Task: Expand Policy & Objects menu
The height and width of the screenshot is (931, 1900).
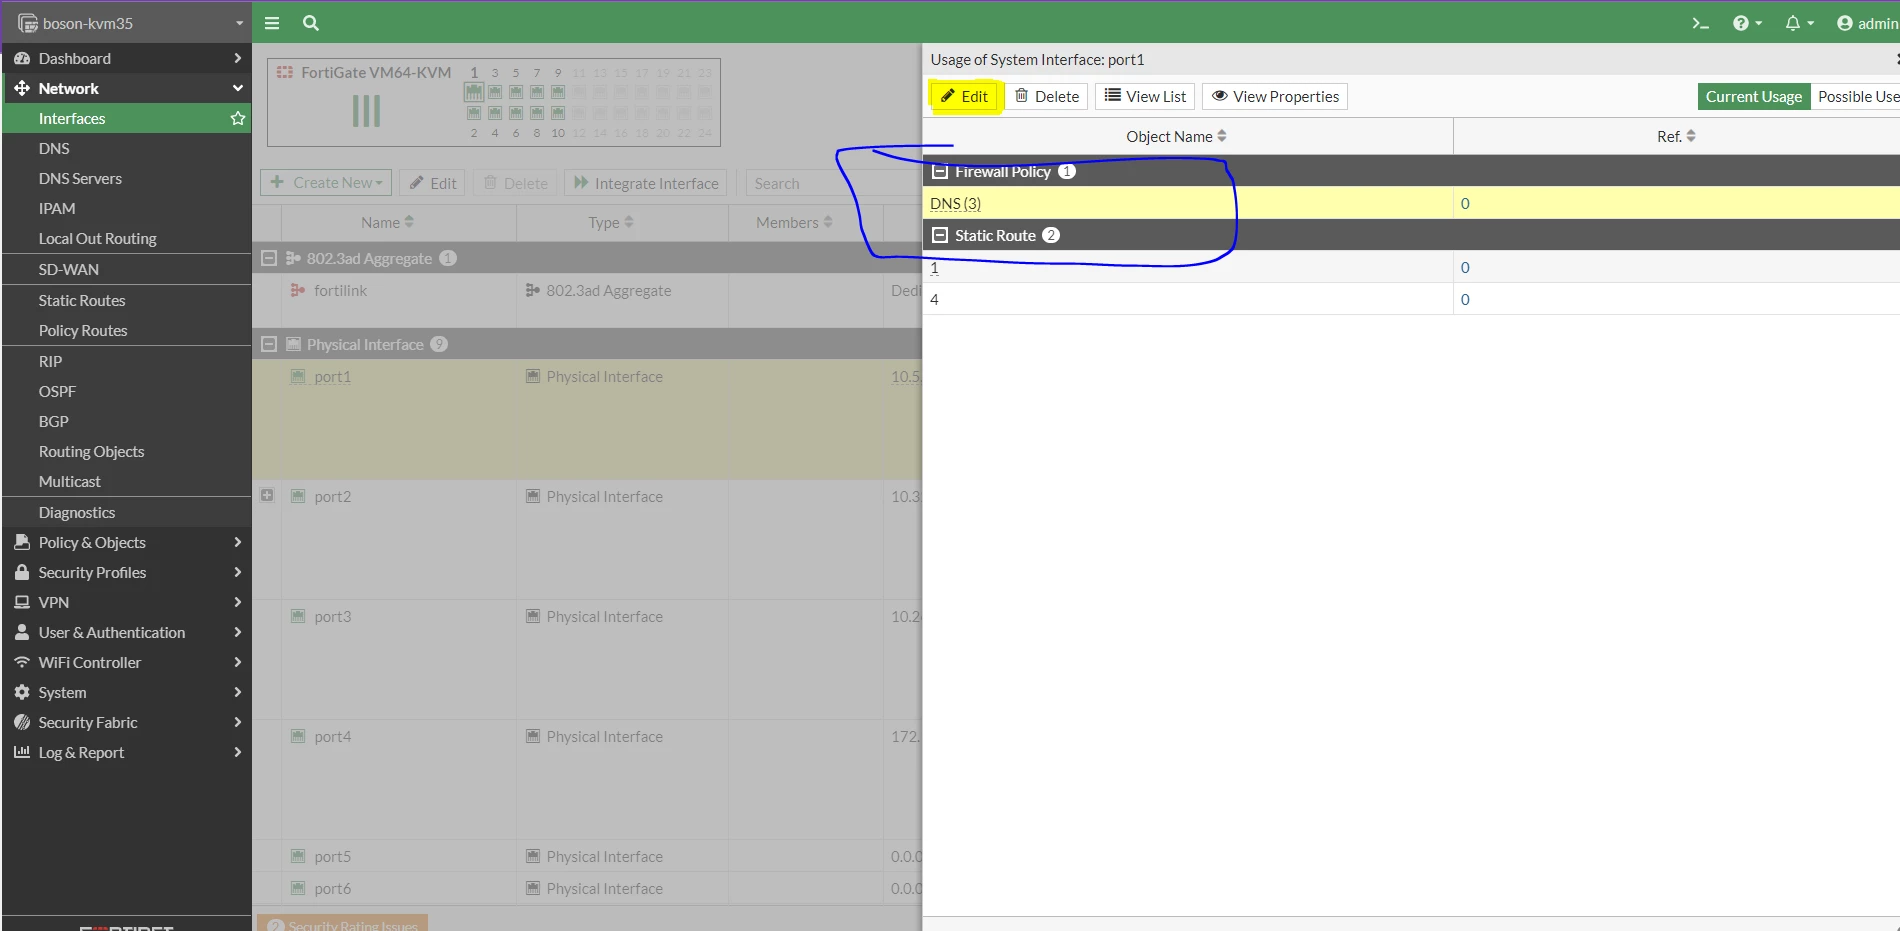Action: [127, 542]
